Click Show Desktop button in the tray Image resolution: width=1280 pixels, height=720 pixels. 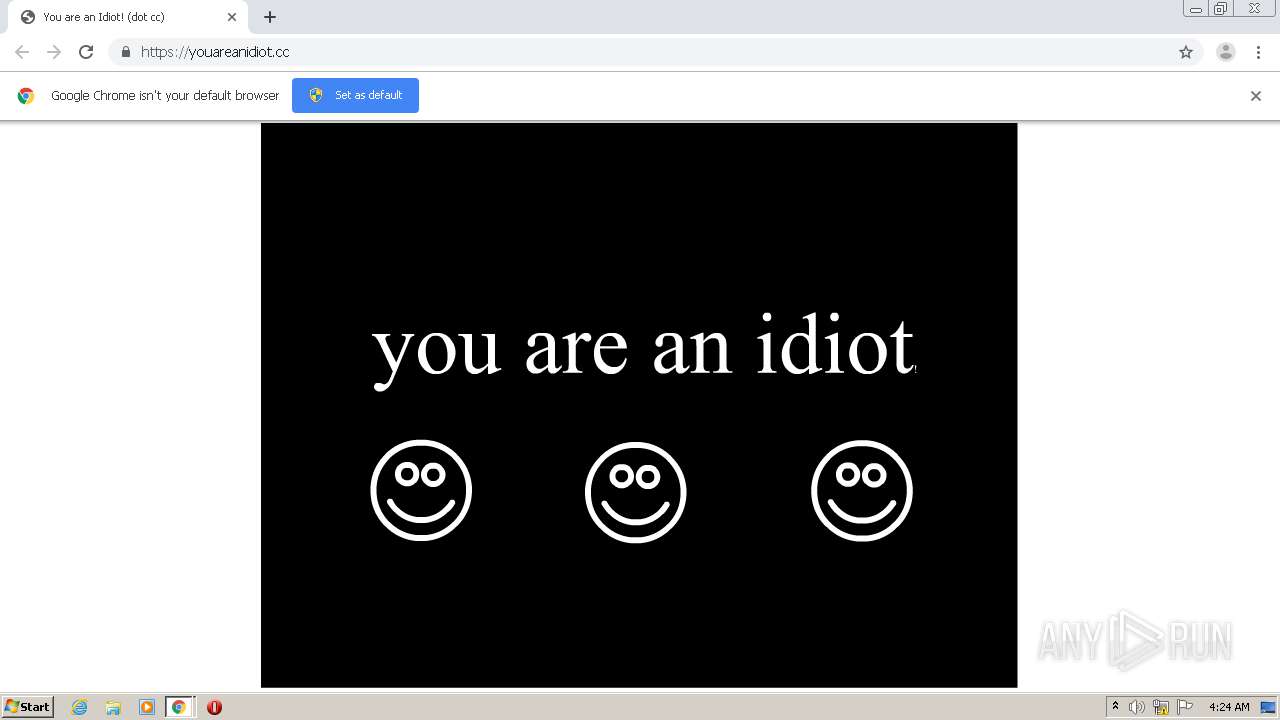[x=1268, y=707]
